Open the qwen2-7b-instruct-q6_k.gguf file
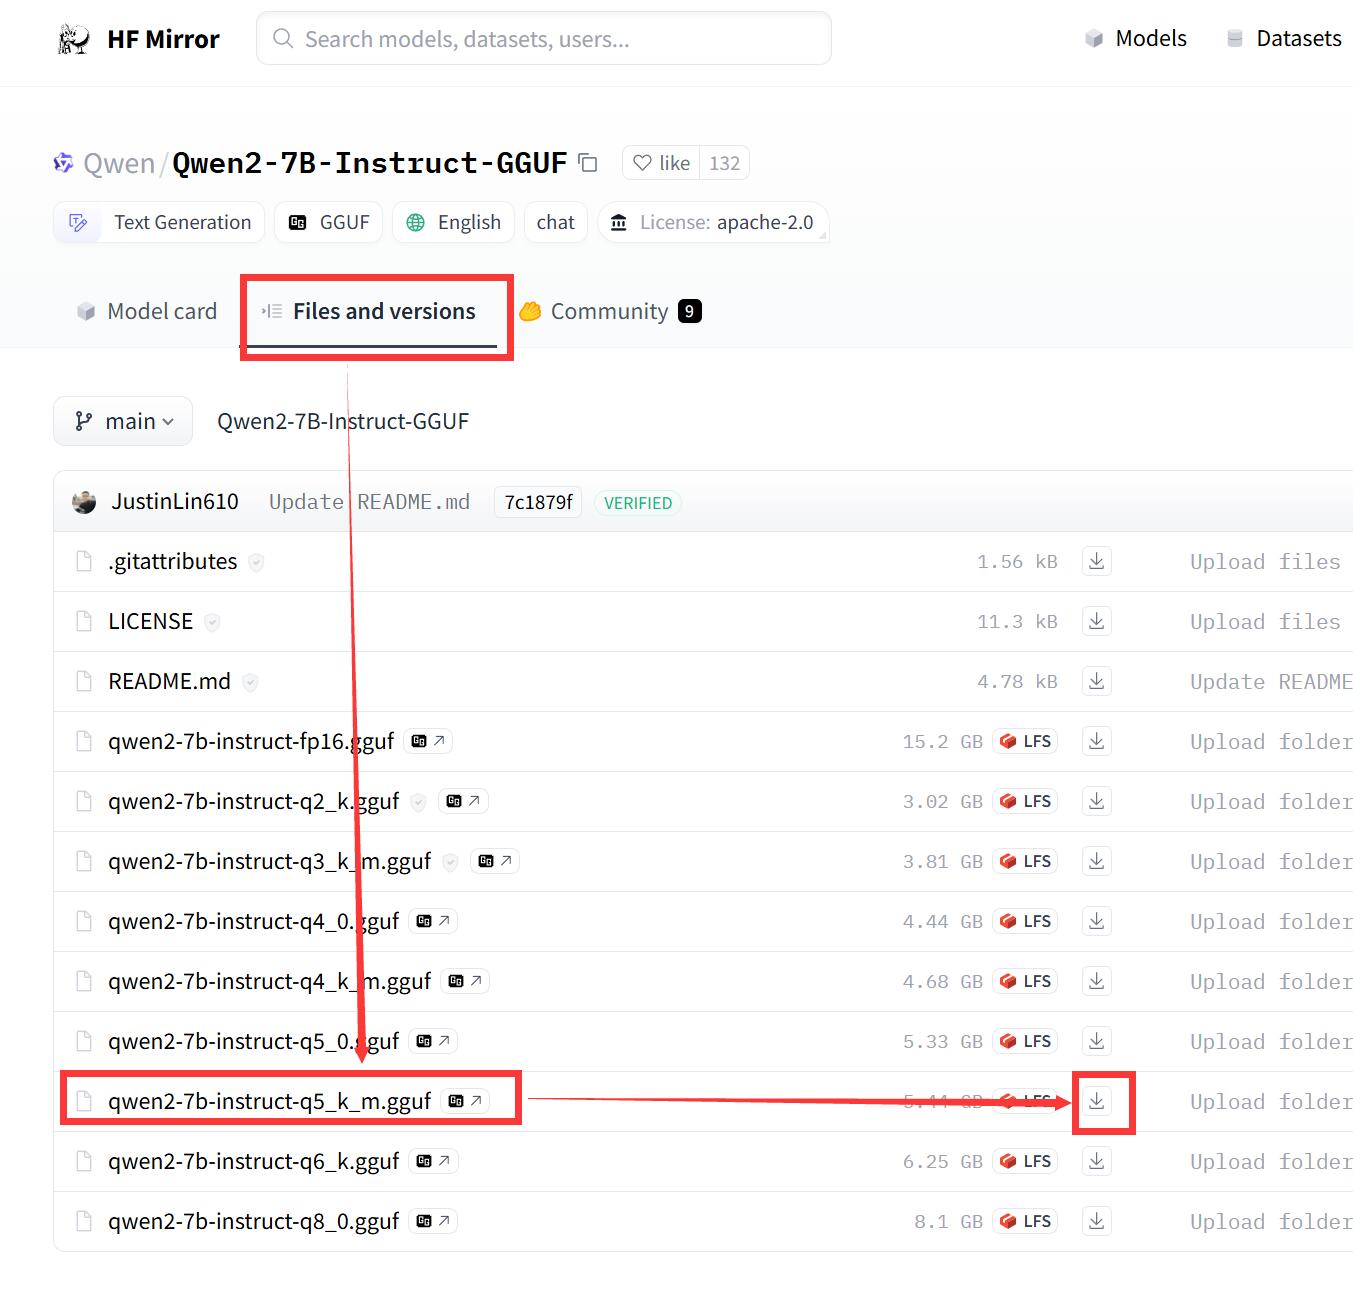Screen dimensions: 1353x1311 click(x=253, y=1162)
